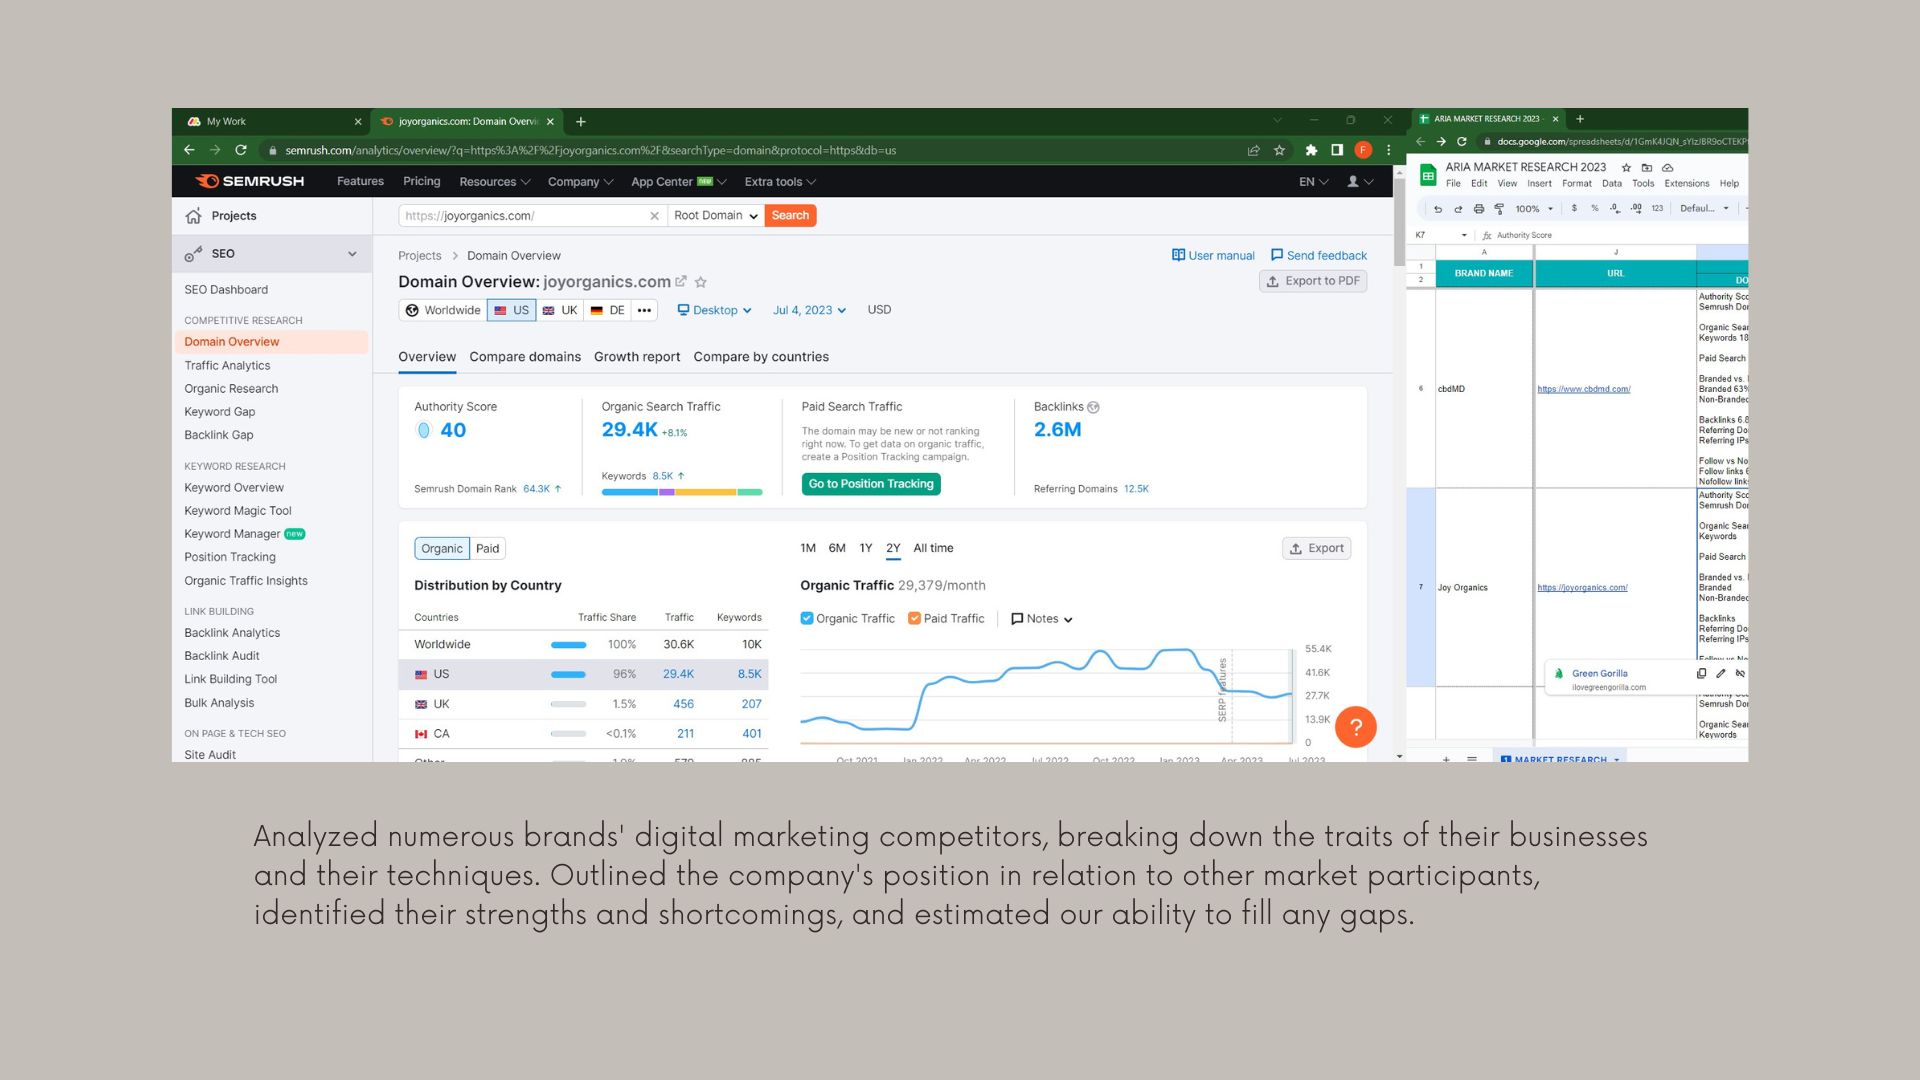The height and width of the screenshot is (1080, 1920).
Task: Click the print icon in Sheets toolbar
Action: [1478, 209]
